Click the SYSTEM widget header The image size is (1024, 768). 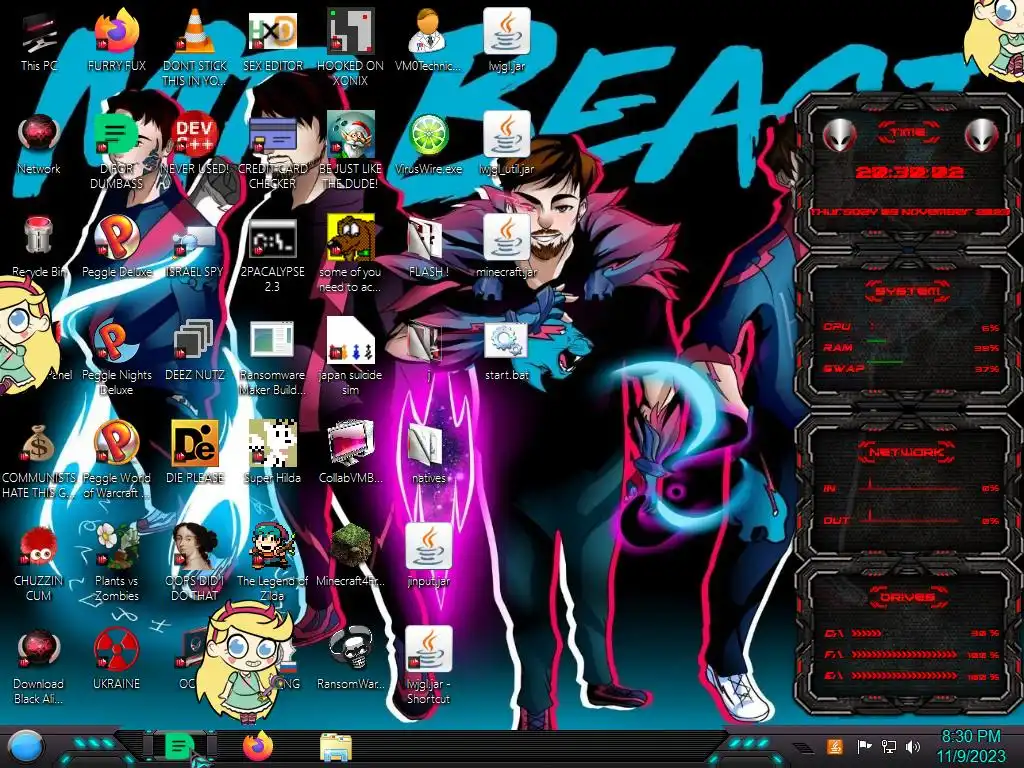908,291
